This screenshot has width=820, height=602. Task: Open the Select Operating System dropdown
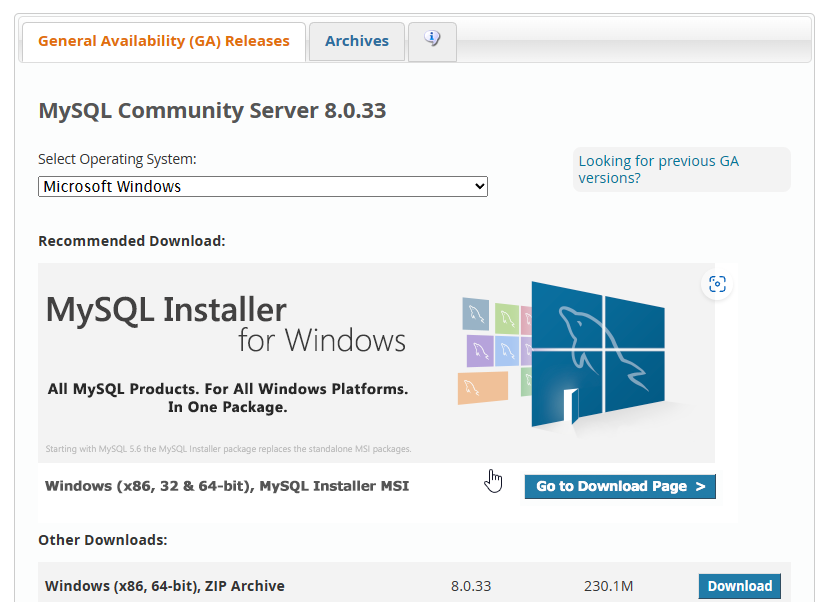click(263, 187)
